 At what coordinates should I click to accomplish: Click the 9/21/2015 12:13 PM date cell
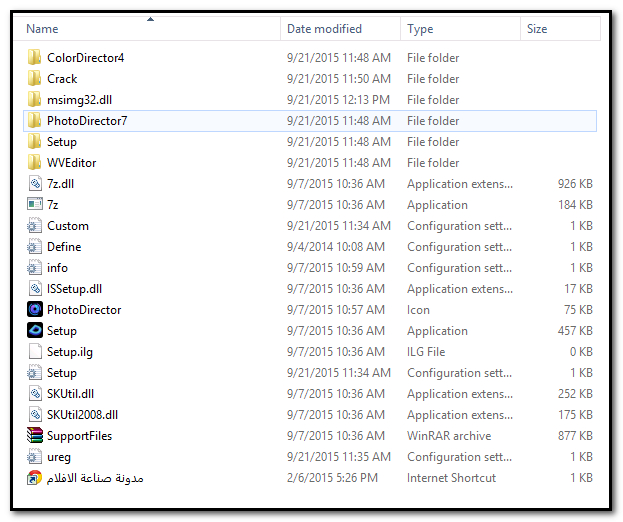tap(339, 100)
